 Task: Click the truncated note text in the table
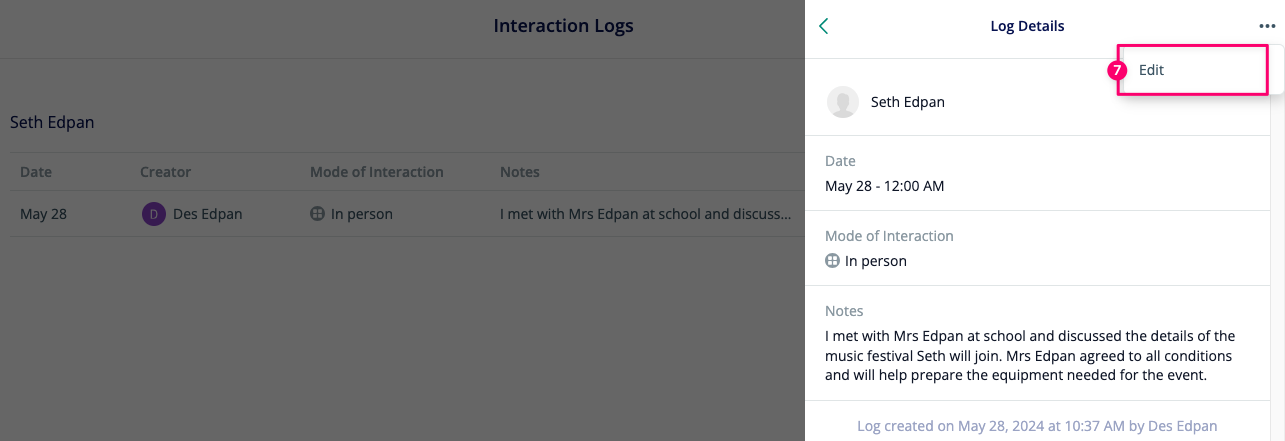[646, 214]
